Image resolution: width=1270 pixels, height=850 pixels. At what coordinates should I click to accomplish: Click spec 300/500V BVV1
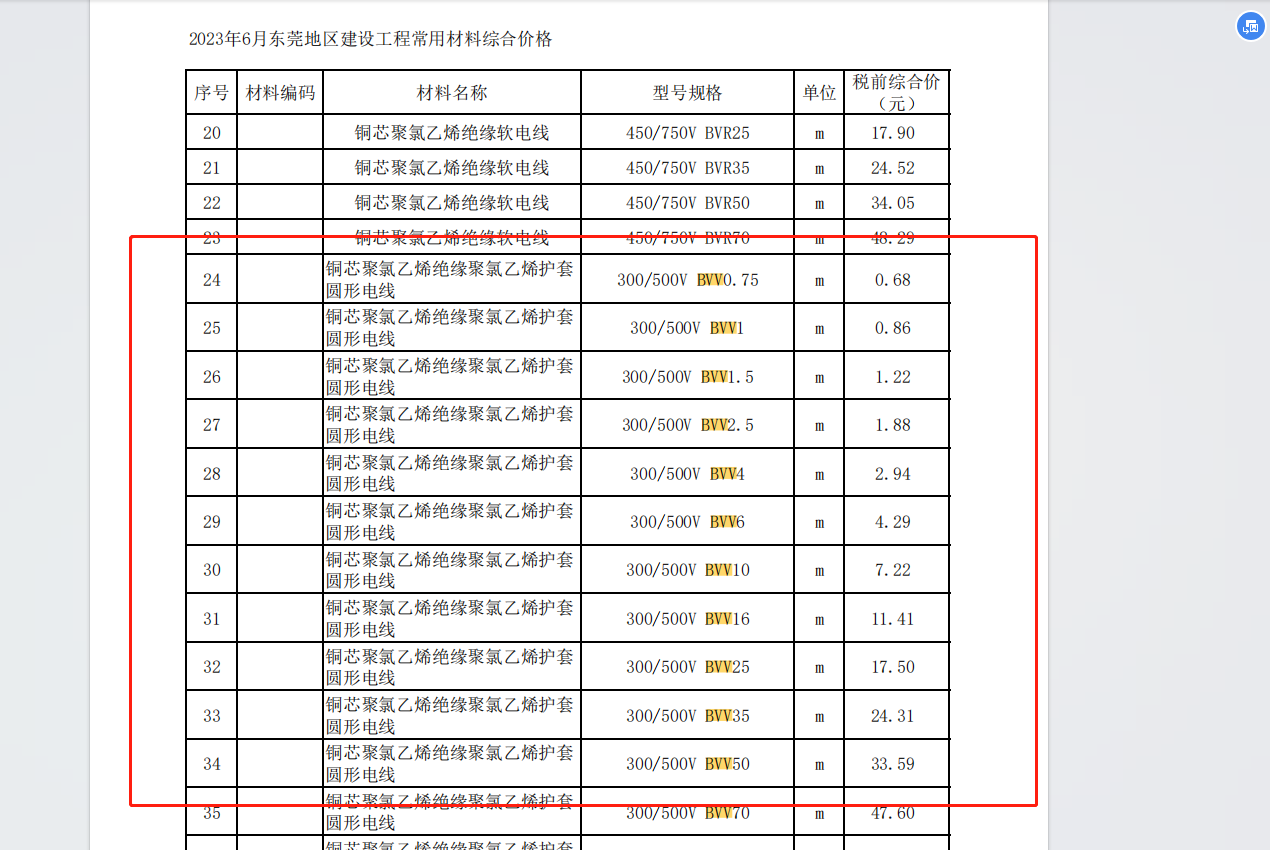coord(687,328)
